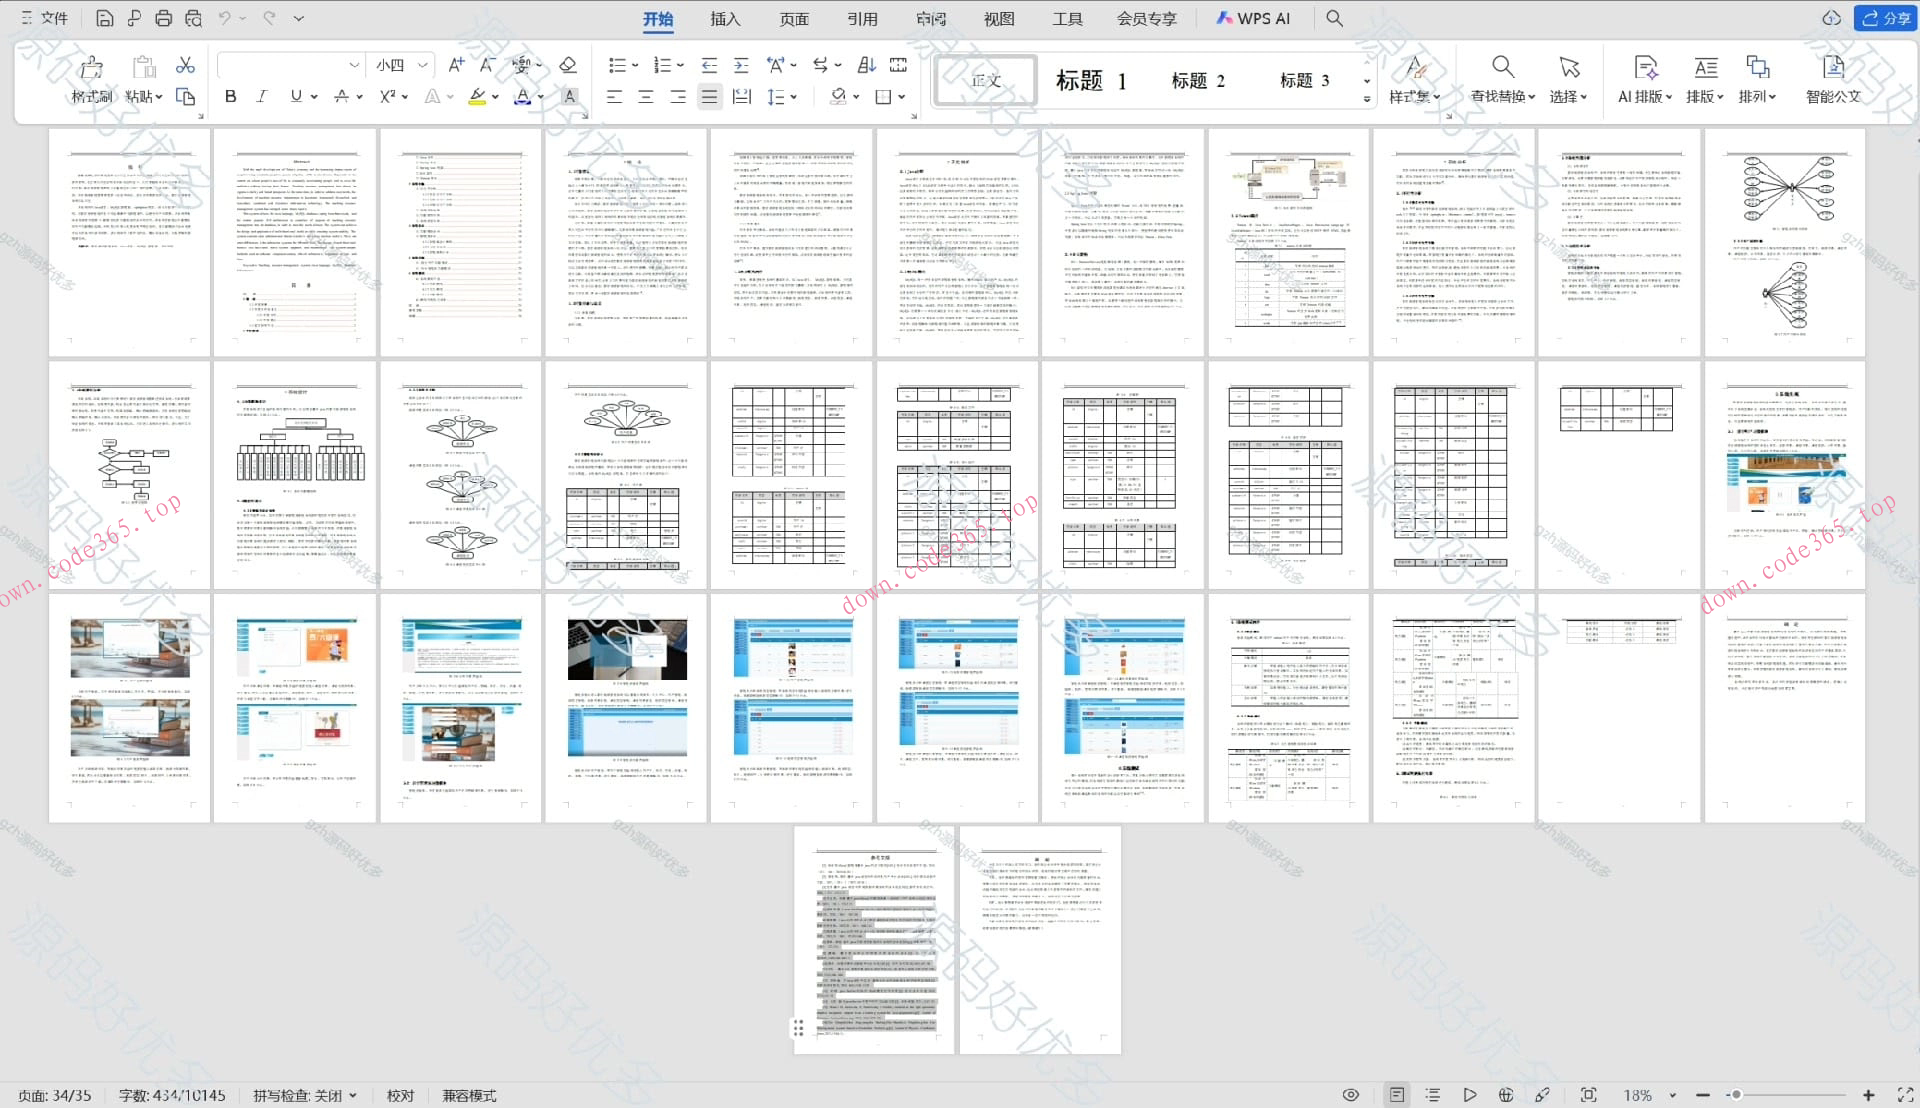Open the 插入 ribbon tab

pyautogui.click(x=725, y=18)
